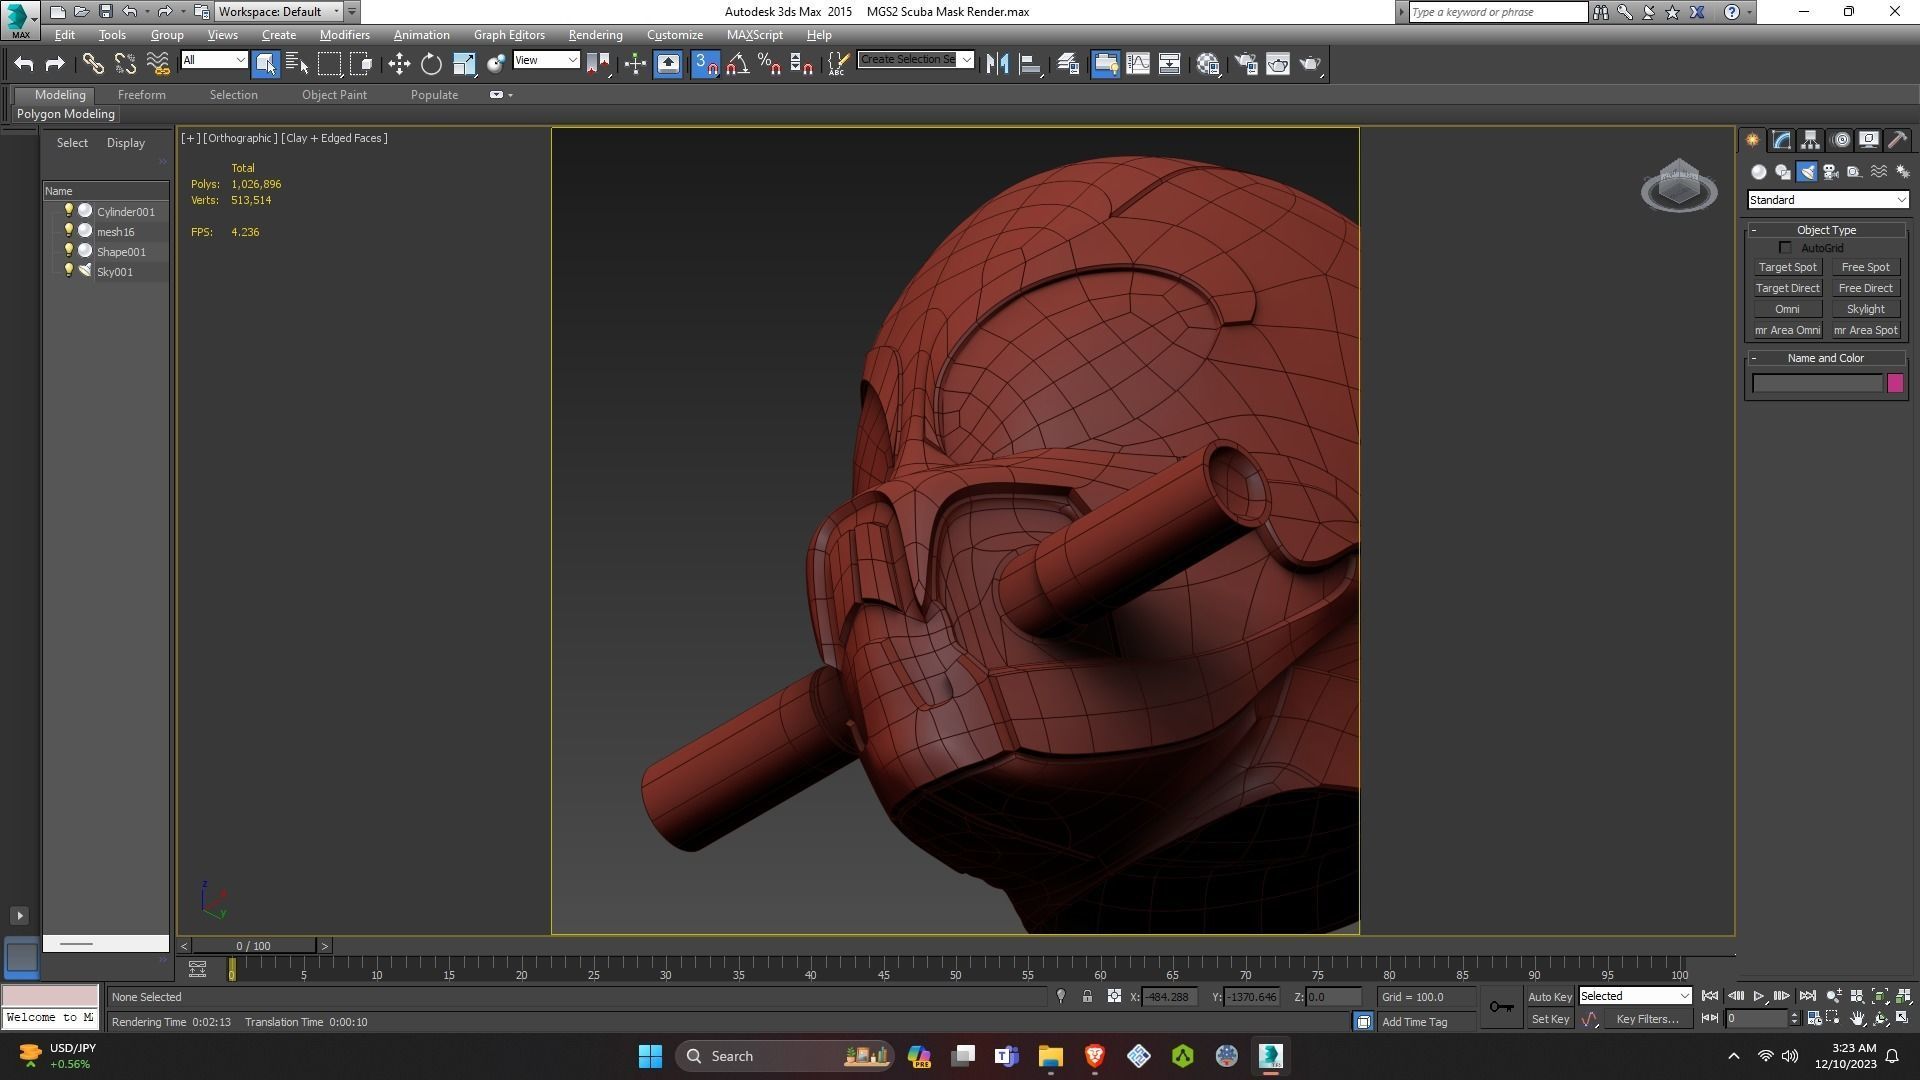This screenshot has width=1920, height=1080.
Task: Select the Cameras category icon
Action: (x=1830, y=172)
